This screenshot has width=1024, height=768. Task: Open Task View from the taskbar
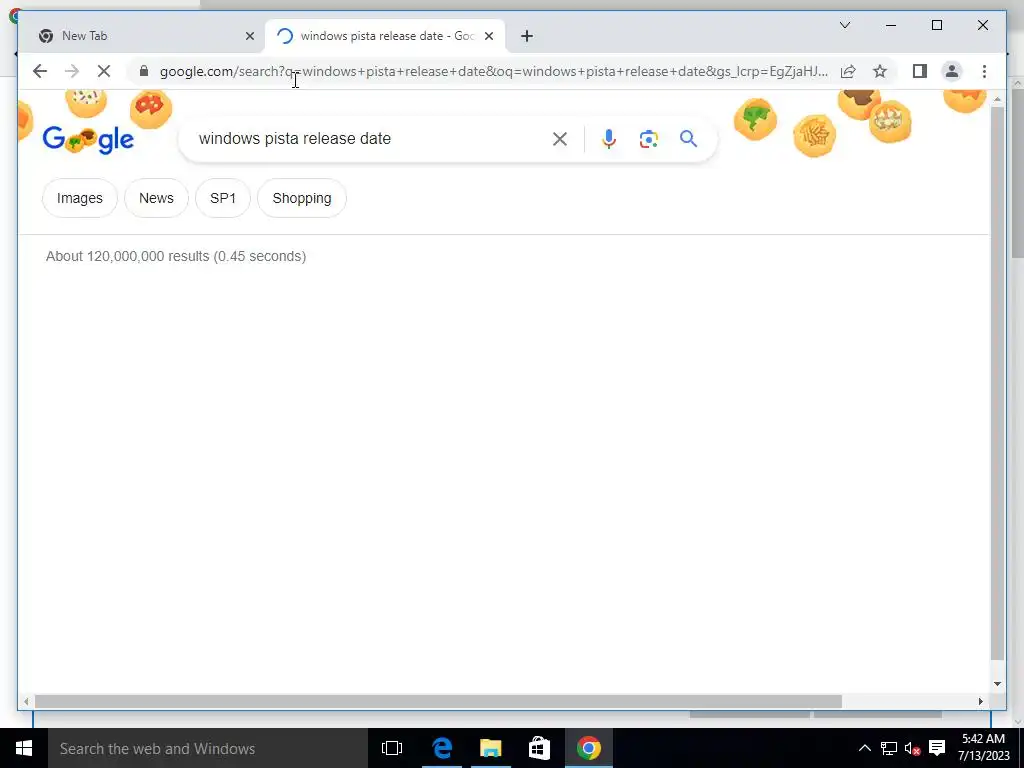(x=392, y=748)
